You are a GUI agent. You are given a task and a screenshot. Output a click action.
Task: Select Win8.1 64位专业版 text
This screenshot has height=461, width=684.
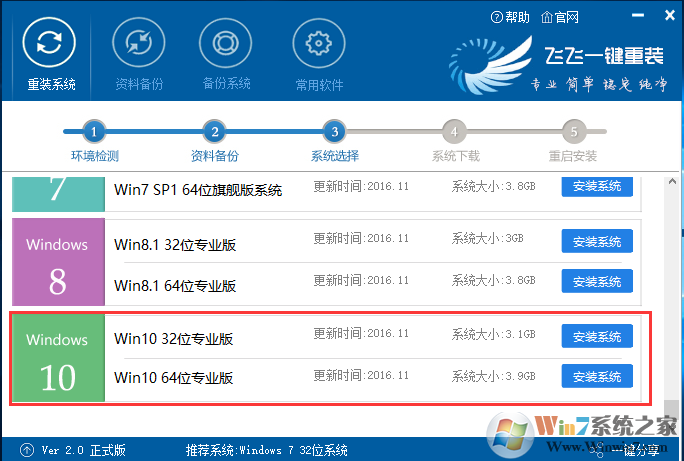pos(175,286)
